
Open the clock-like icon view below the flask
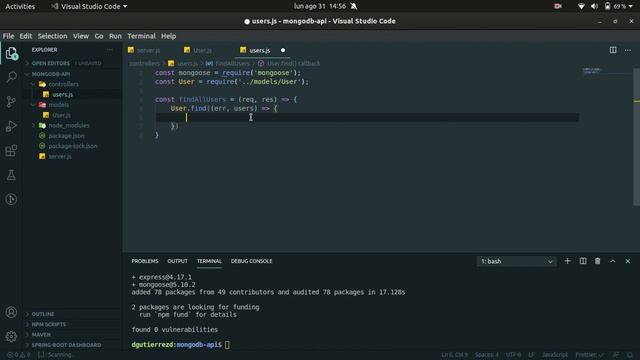[11, 199]
